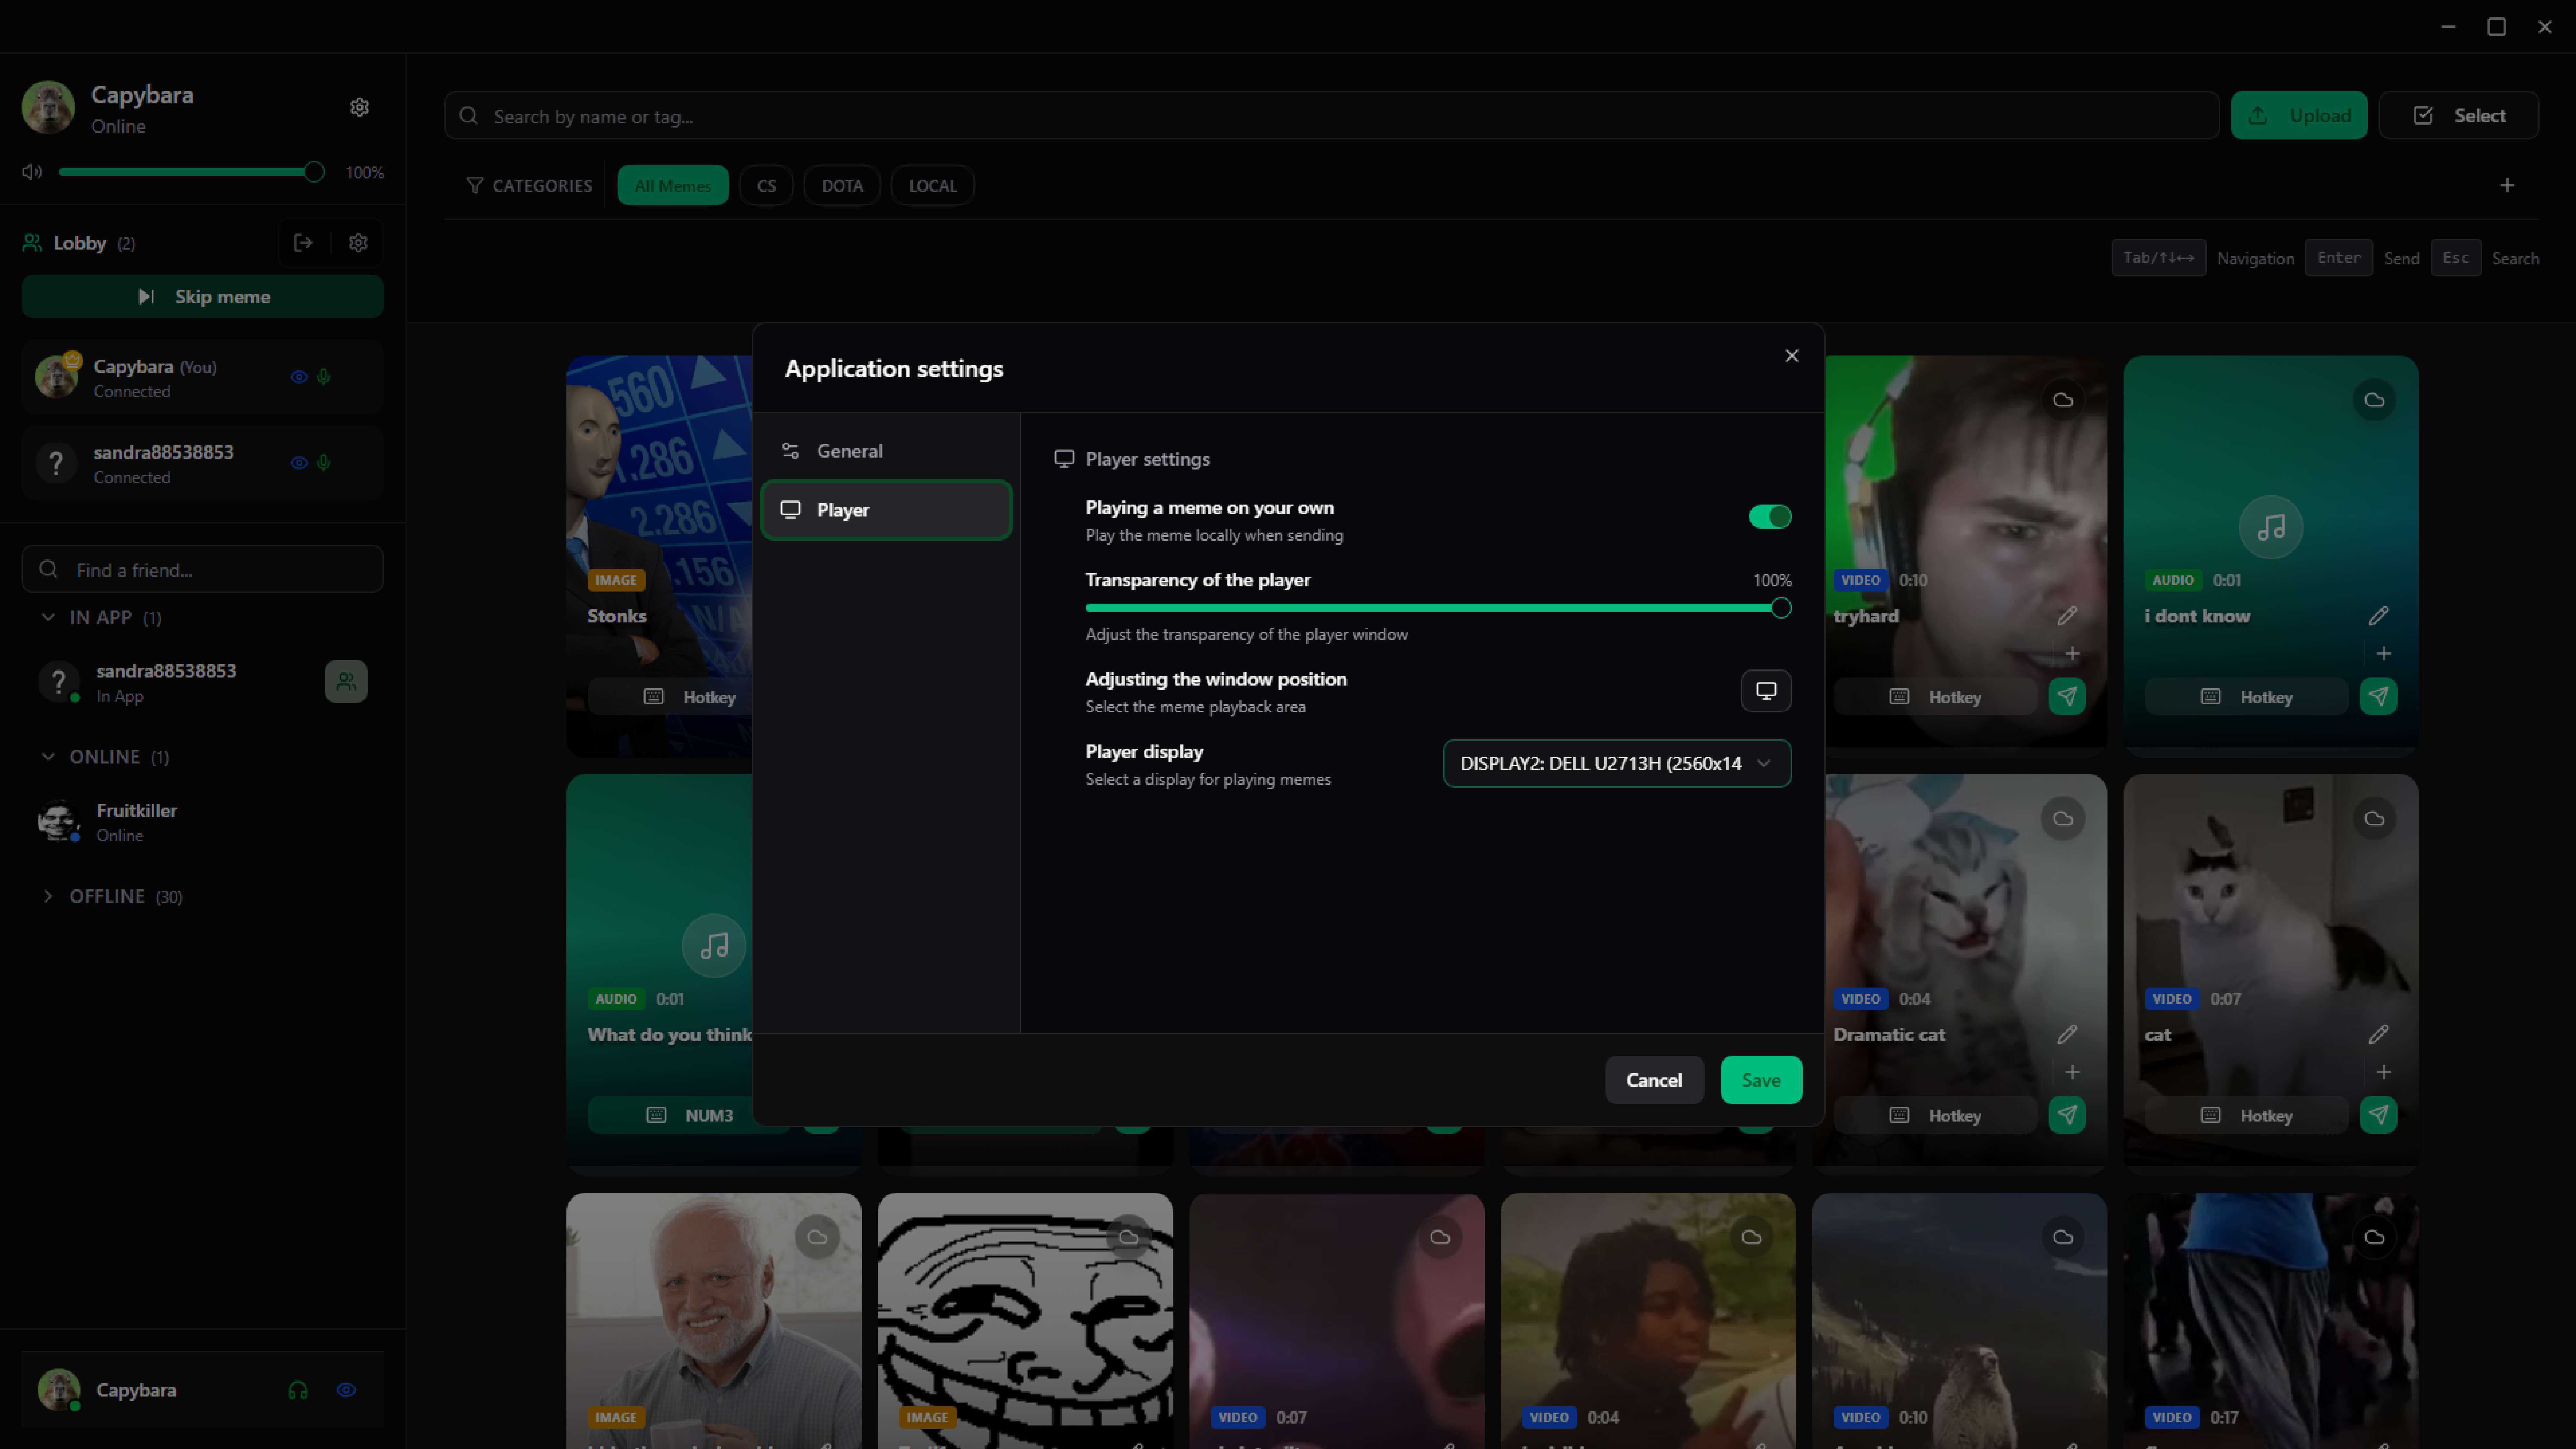This screenshot has width=2576, height=1449.
Task: Click the Search by name or tag field
Action: tap(1331, 116)
